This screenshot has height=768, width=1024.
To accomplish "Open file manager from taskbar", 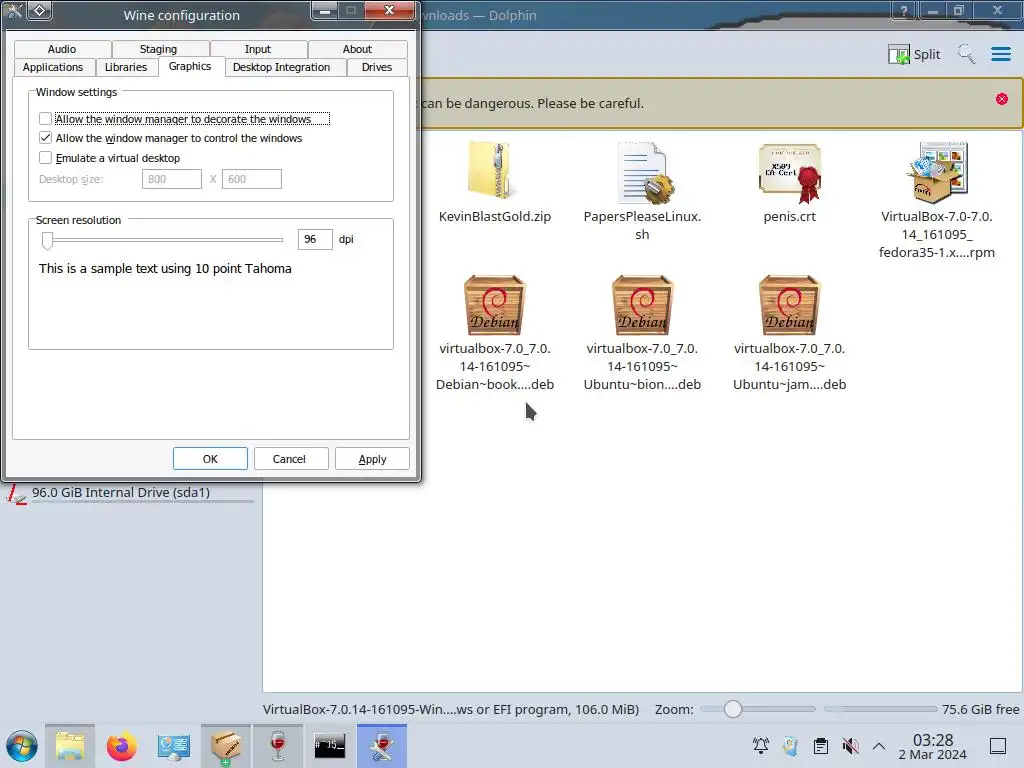I will point(69,746).
